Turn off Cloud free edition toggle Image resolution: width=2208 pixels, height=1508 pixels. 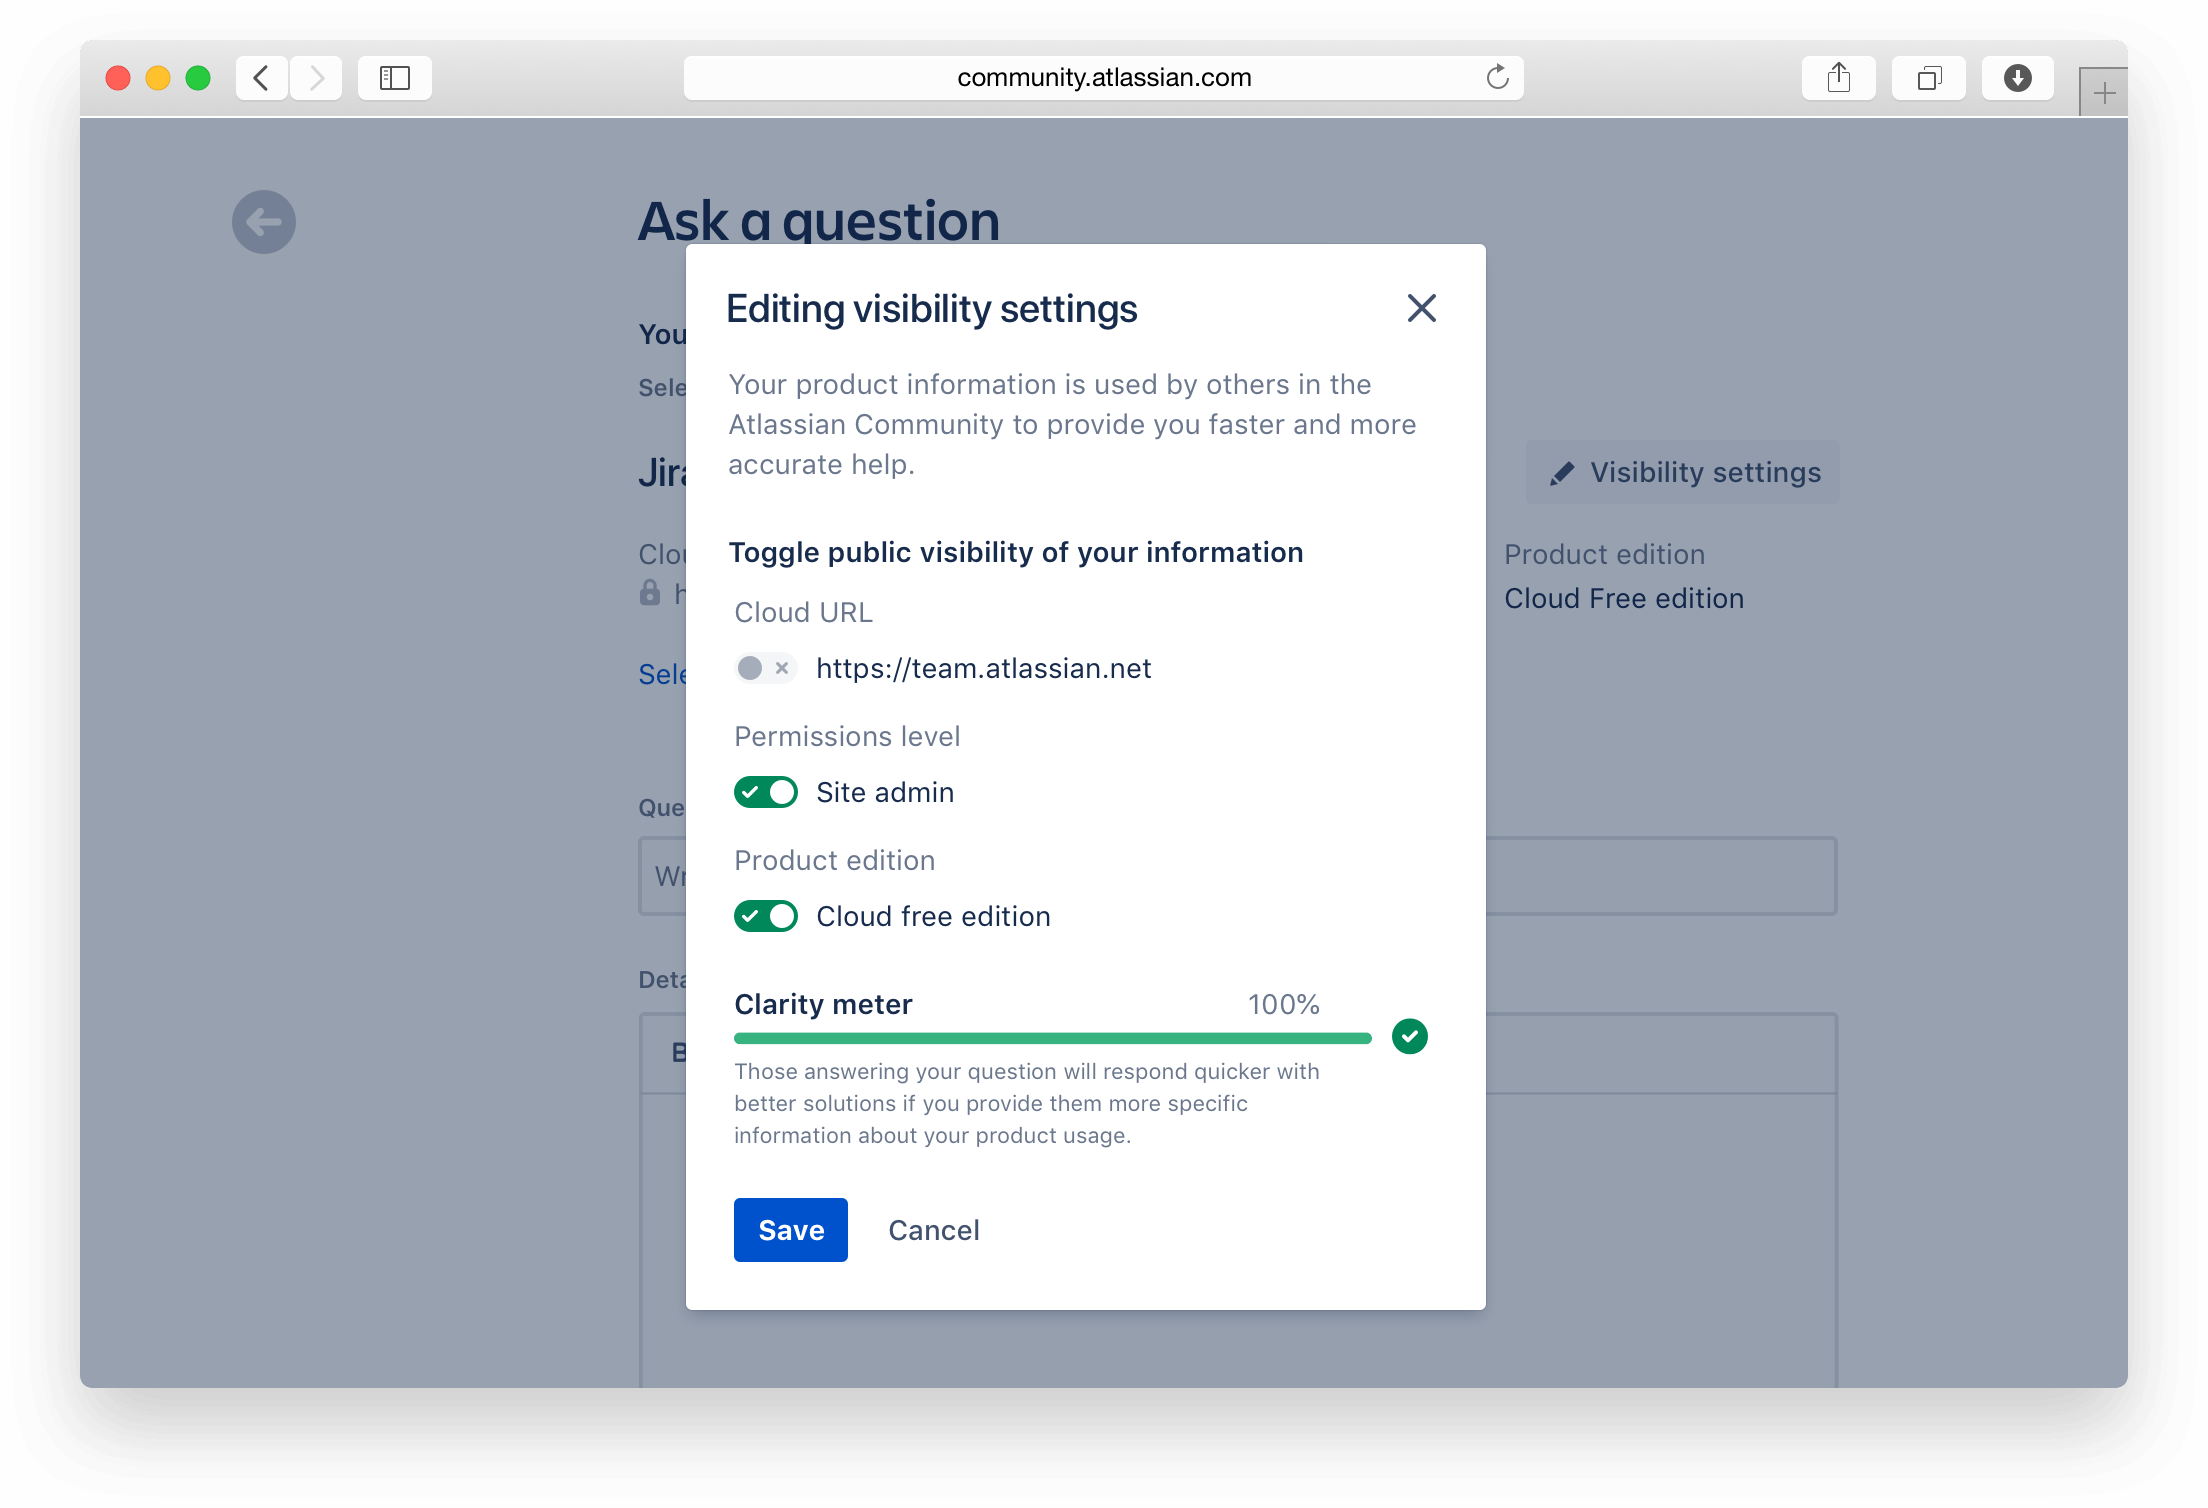click(765, 916)
